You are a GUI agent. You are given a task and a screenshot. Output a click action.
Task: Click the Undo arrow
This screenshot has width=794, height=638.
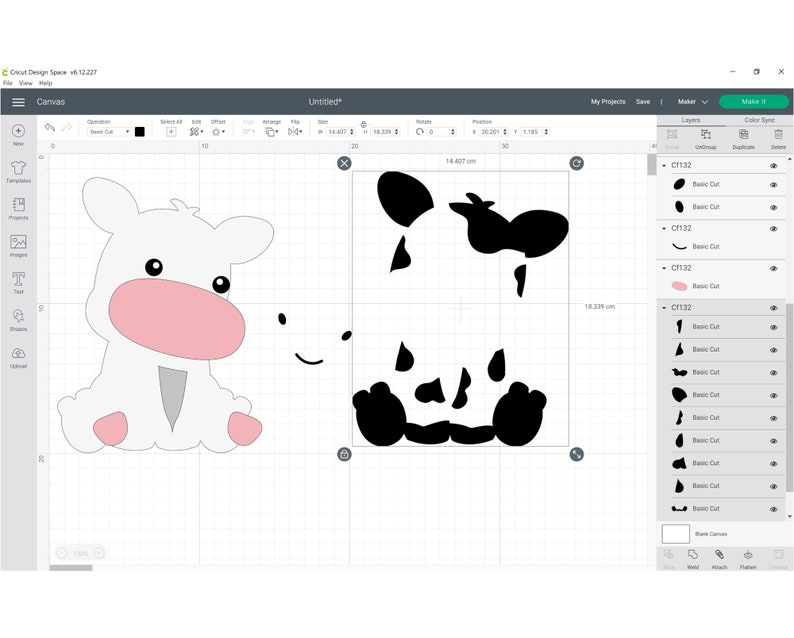(50, 128)
